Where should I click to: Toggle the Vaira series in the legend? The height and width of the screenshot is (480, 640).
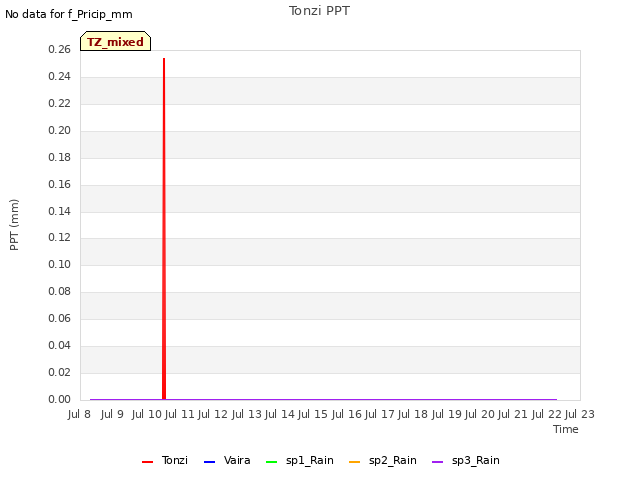point(227,460)
